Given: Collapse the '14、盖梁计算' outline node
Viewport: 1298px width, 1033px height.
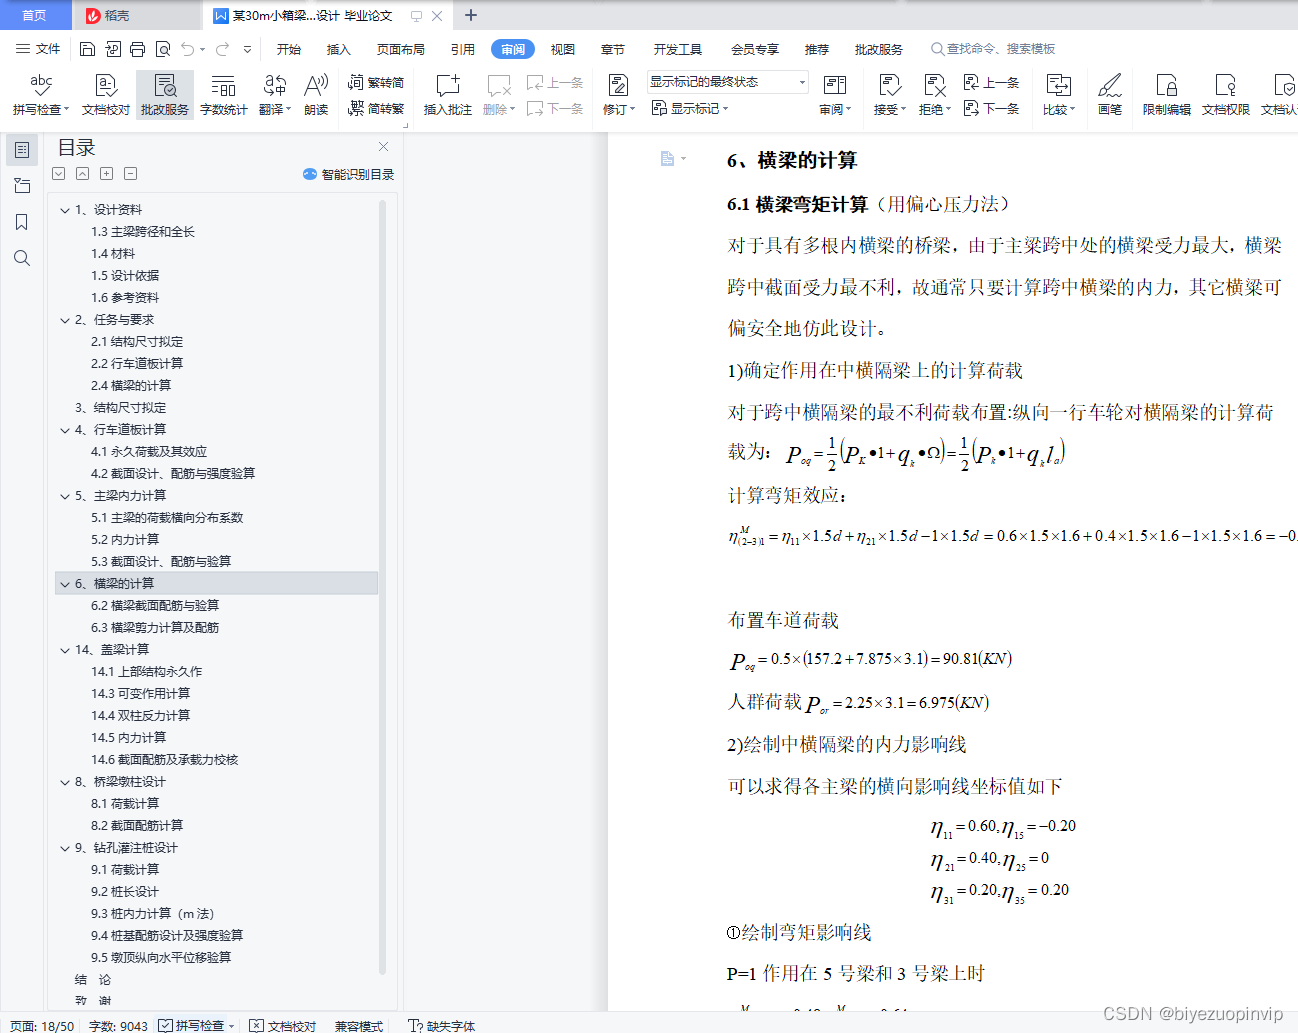Looking at the screenshot, I should click(65, 650).
